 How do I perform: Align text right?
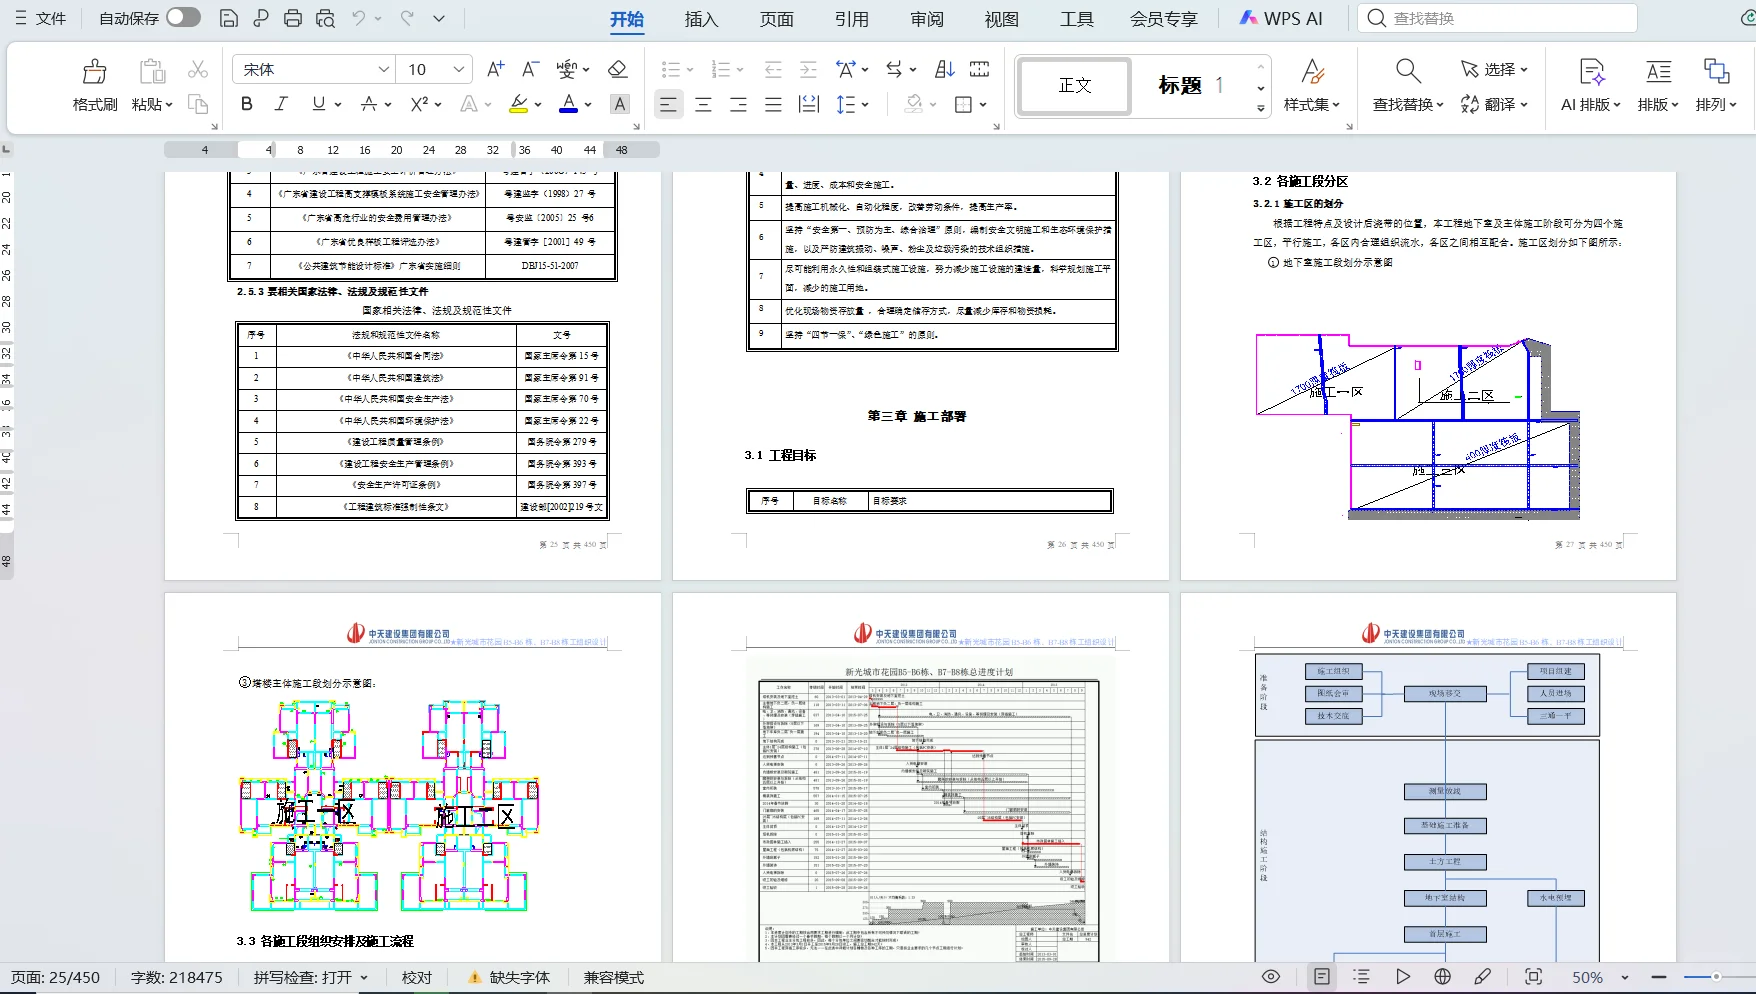tap(739, 104)
